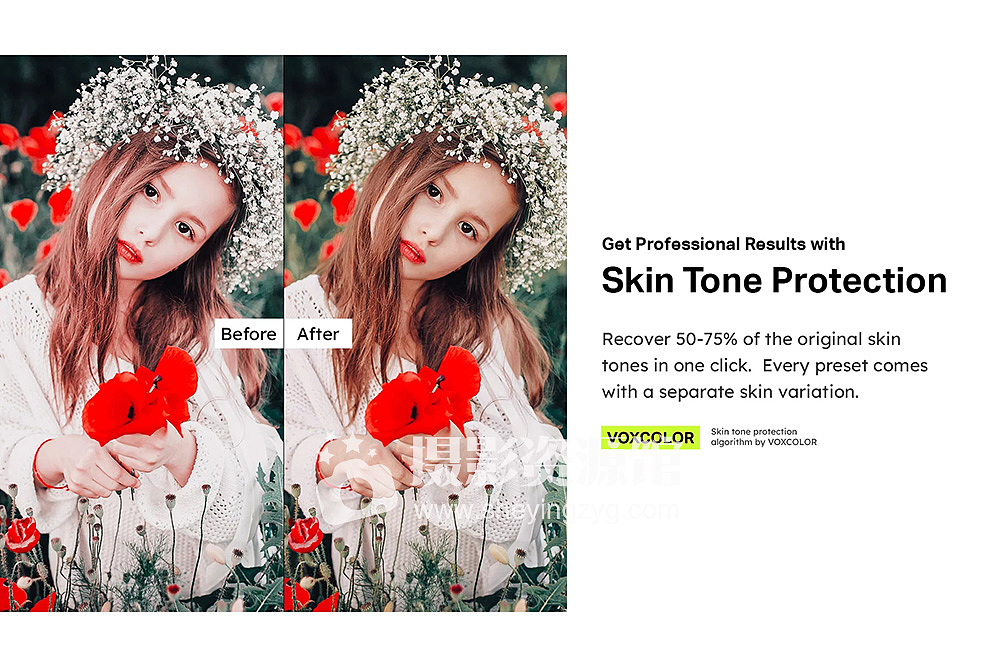
Task: Click the divider between Before and After
Action: 284,334
